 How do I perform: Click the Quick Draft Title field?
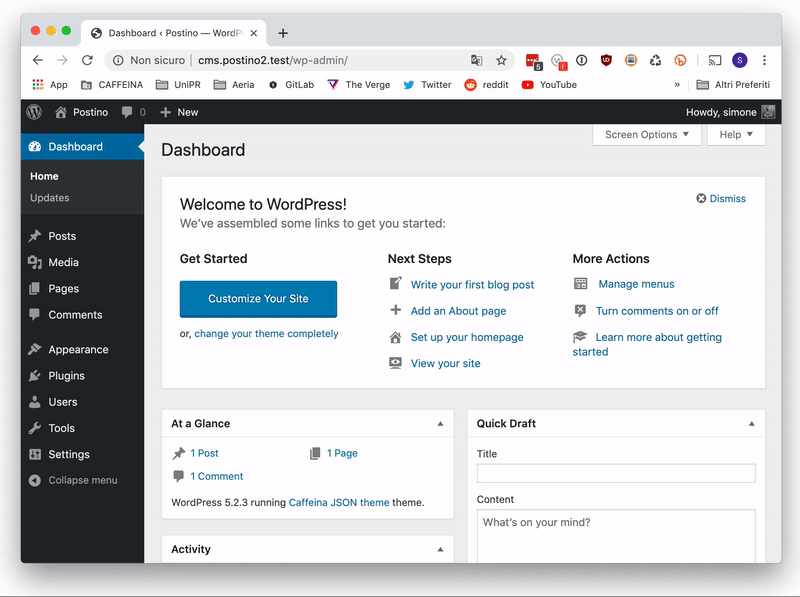(616, 473)
